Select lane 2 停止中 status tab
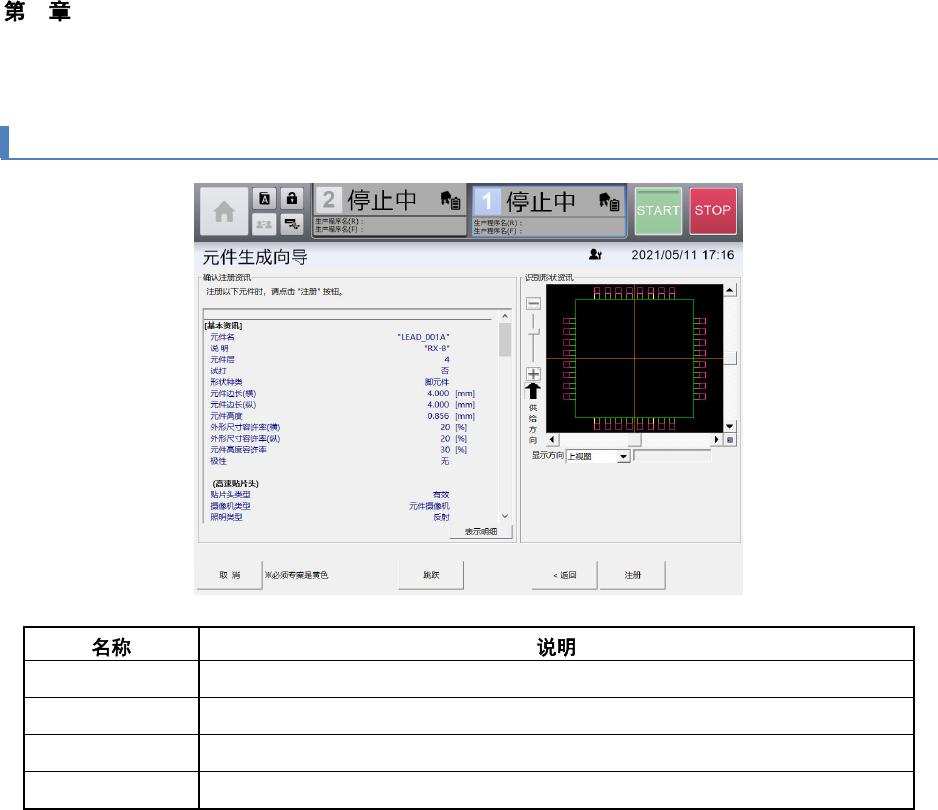The height and width of the screenshot is (810, 938). (x=389, y=209)
